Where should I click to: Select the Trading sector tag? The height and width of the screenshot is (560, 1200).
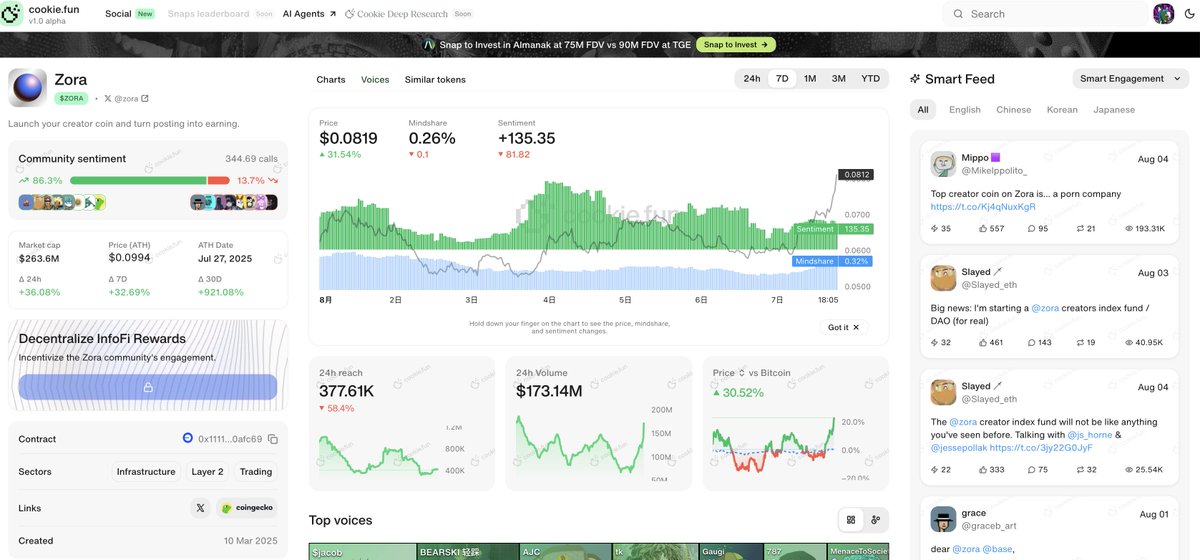256,472
